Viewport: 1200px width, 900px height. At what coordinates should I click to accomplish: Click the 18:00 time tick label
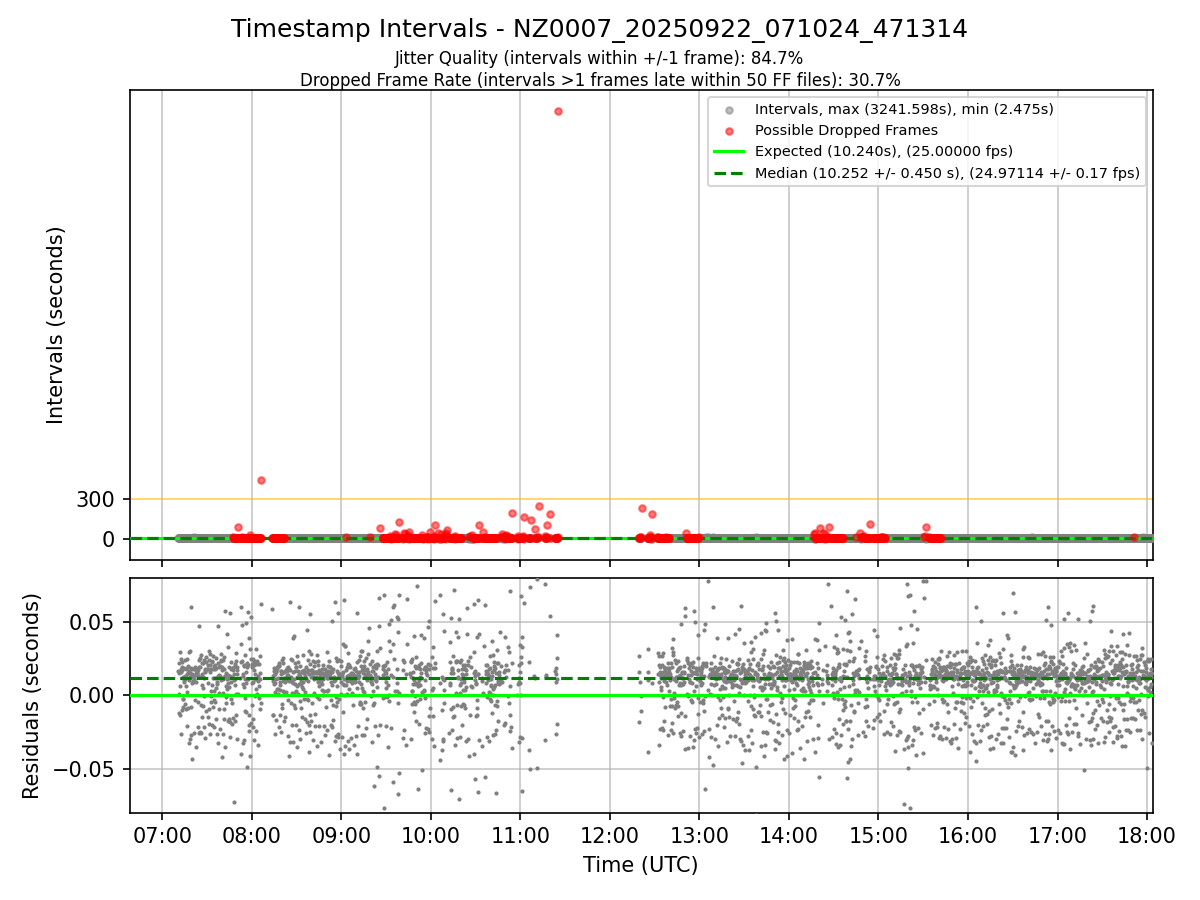pyautogui.click(x=1147, y=835)
